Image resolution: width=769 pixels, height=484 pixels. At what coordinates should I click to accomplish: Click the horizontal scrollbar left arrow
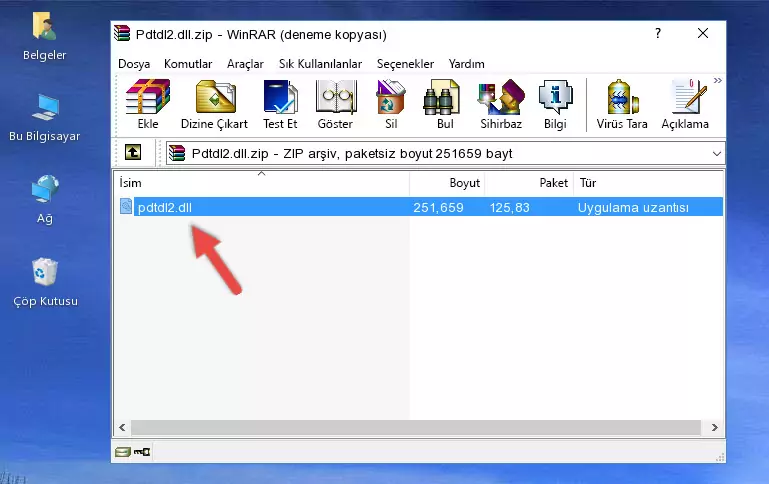pos(123,427)
